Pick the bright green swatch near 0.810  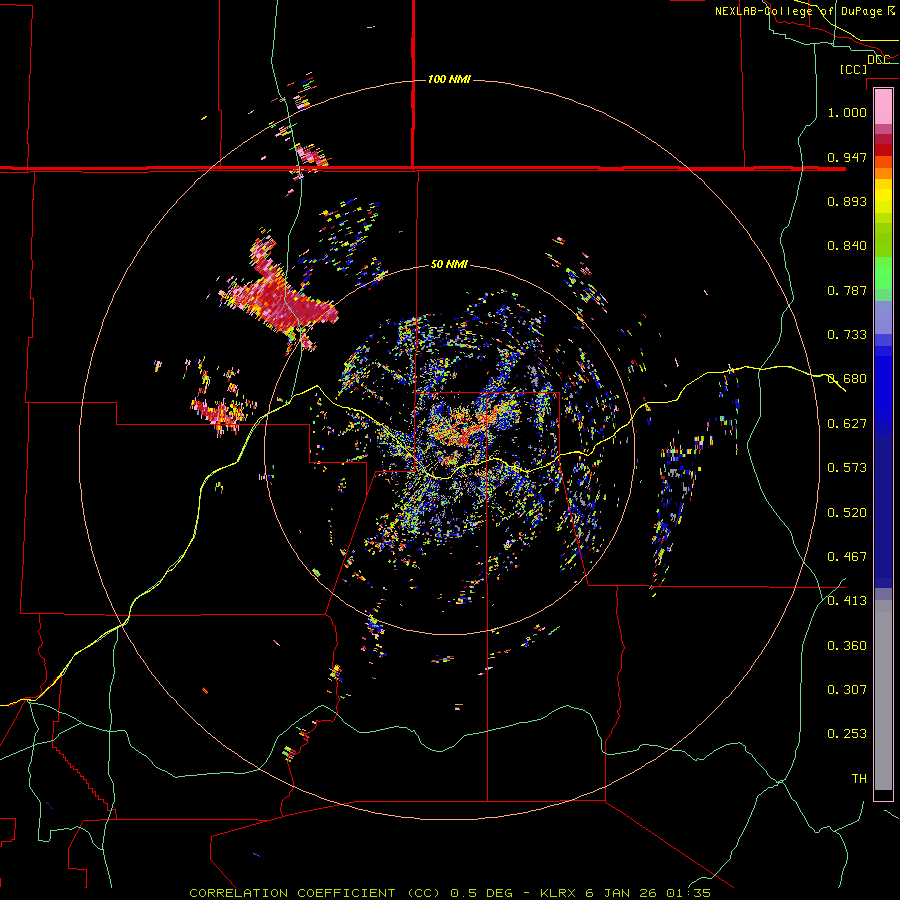[883, 273]
